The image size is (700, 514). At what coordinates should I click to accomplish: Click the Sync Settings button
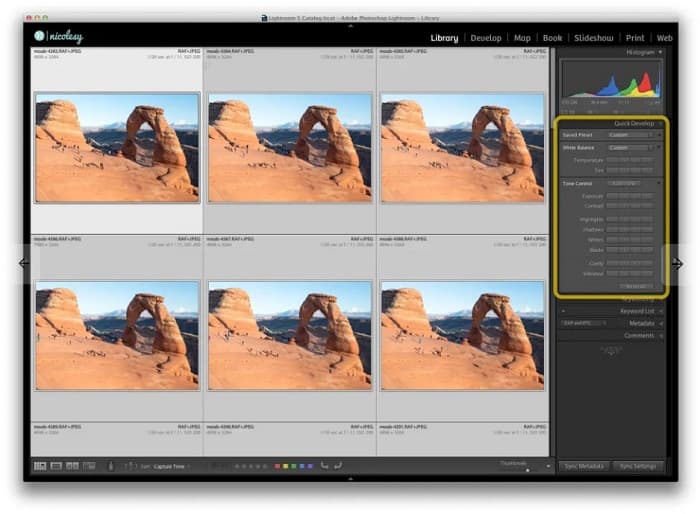click(636, 466)
